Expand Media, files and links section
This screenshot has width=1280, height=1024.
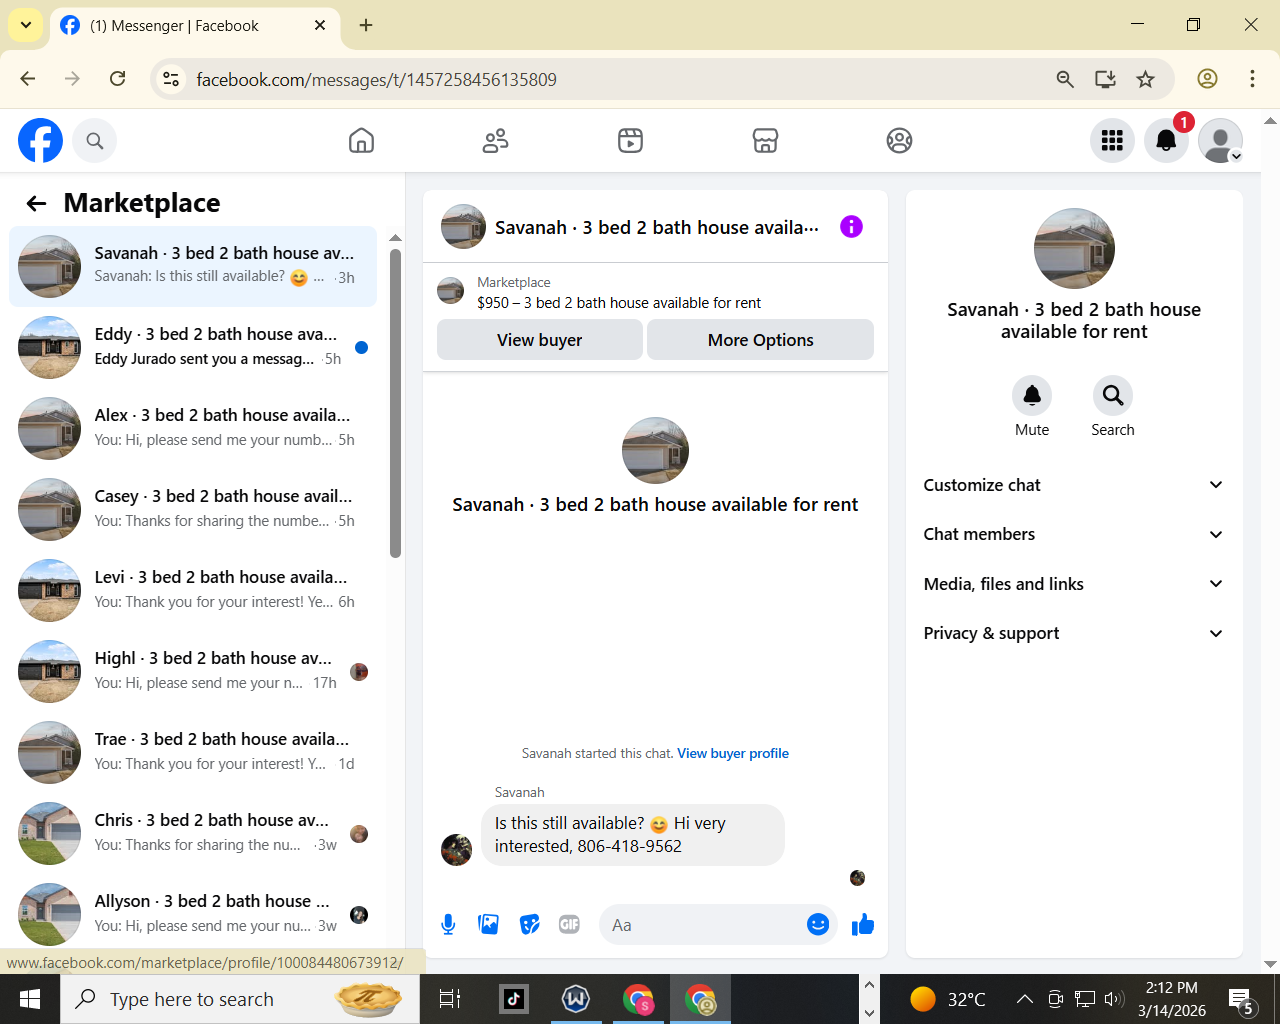(x=1074, y=584)
